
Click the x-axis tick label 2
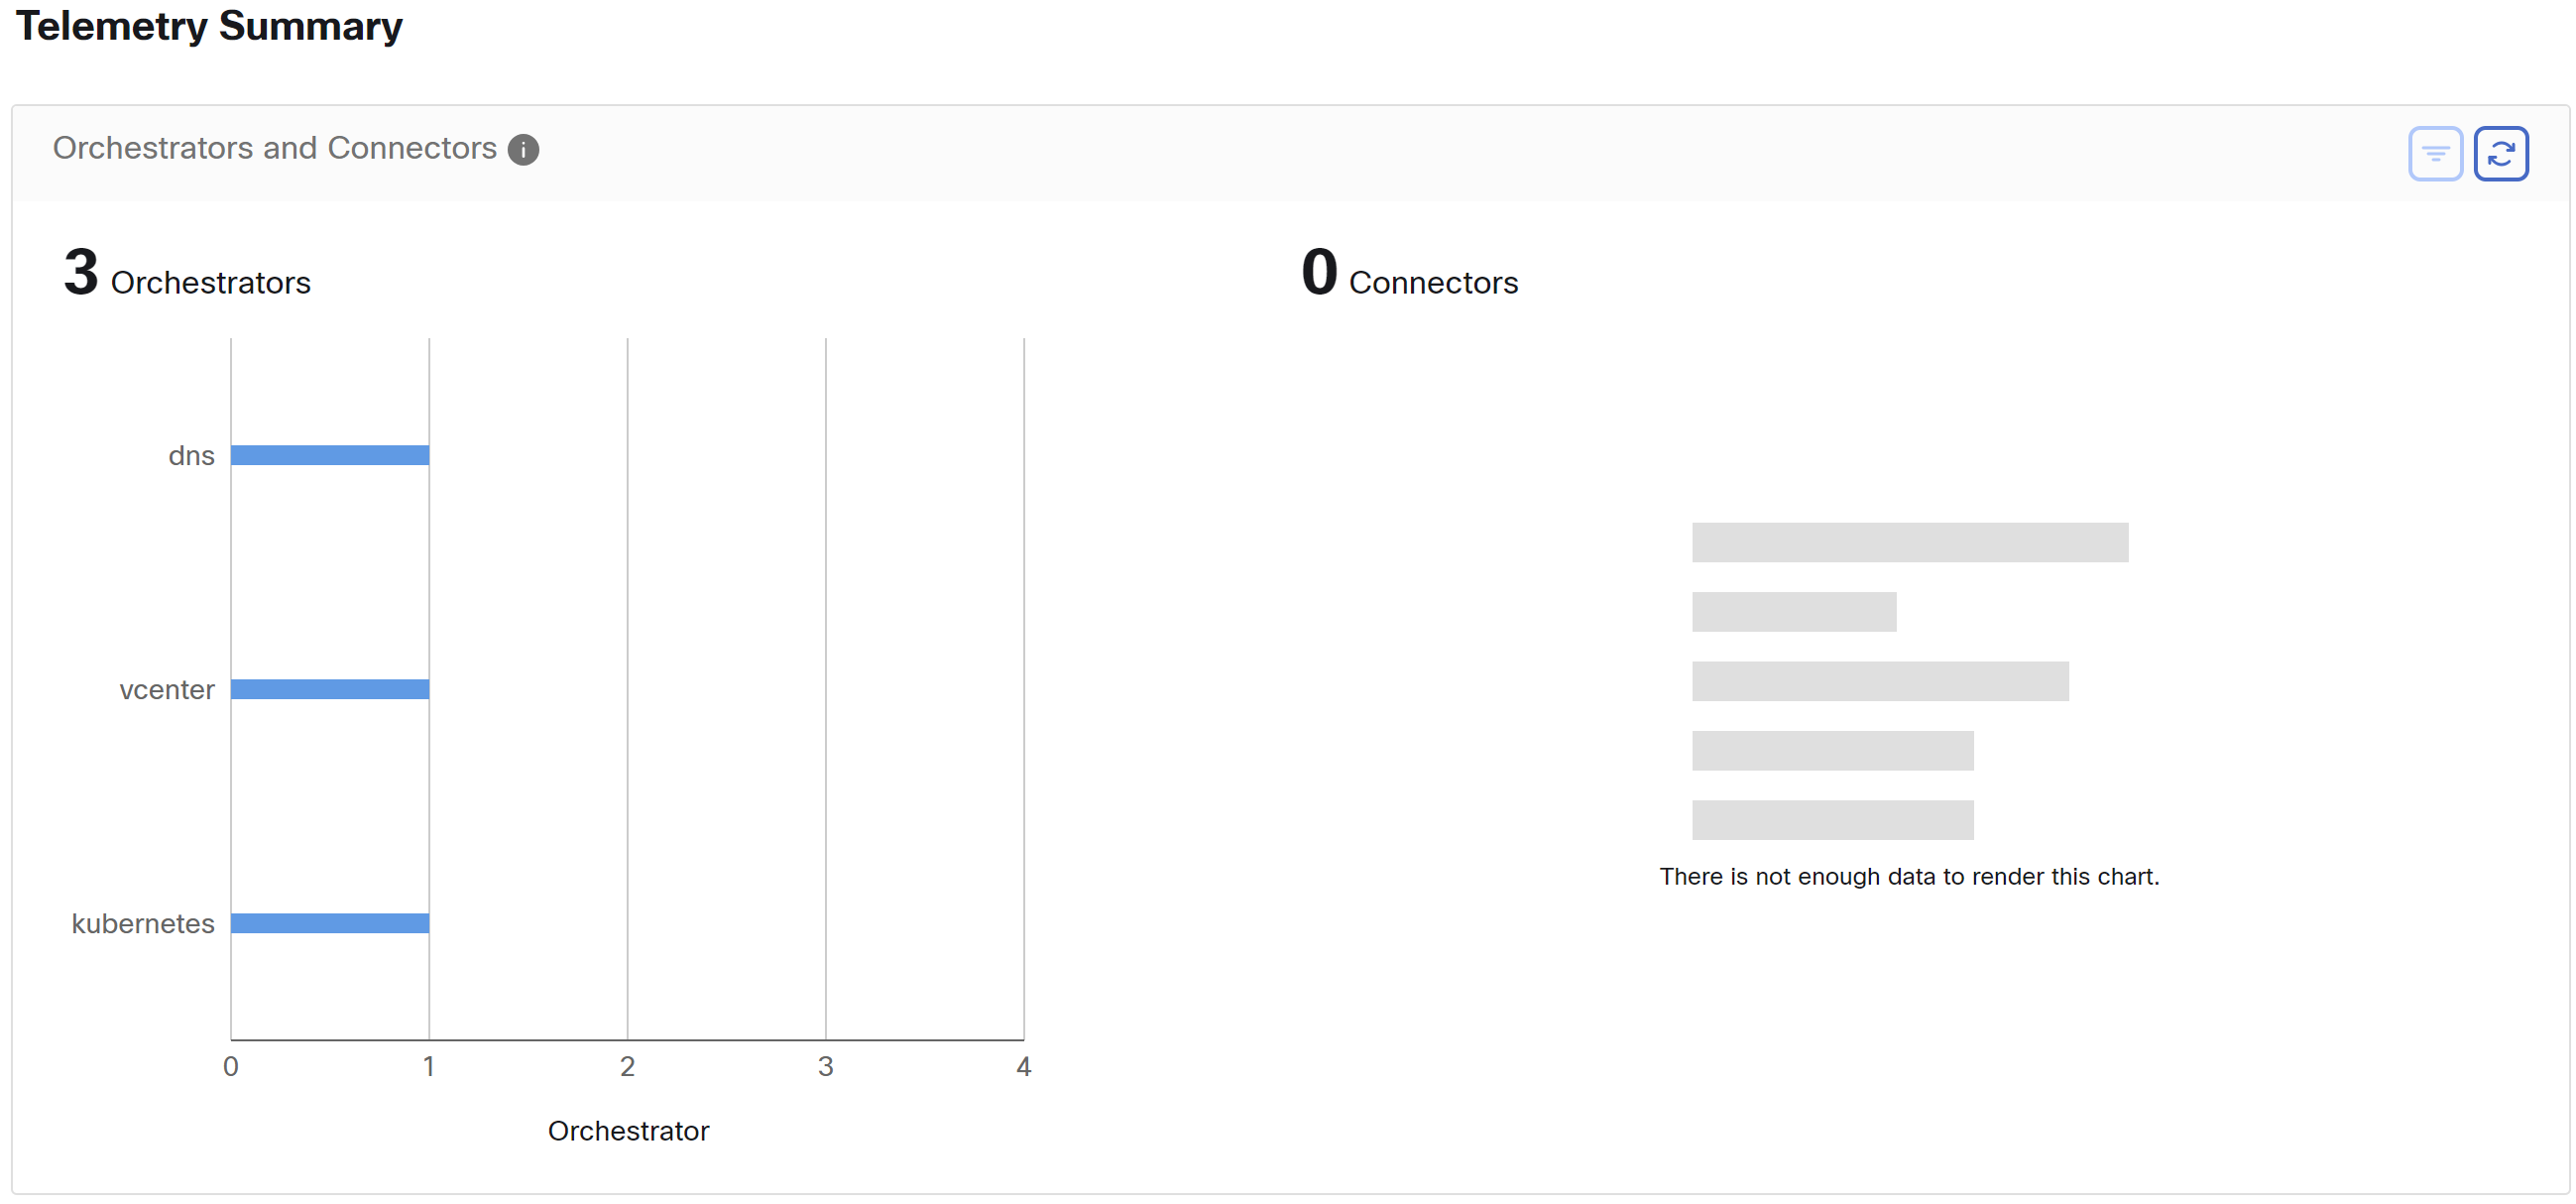[627, 1067]
